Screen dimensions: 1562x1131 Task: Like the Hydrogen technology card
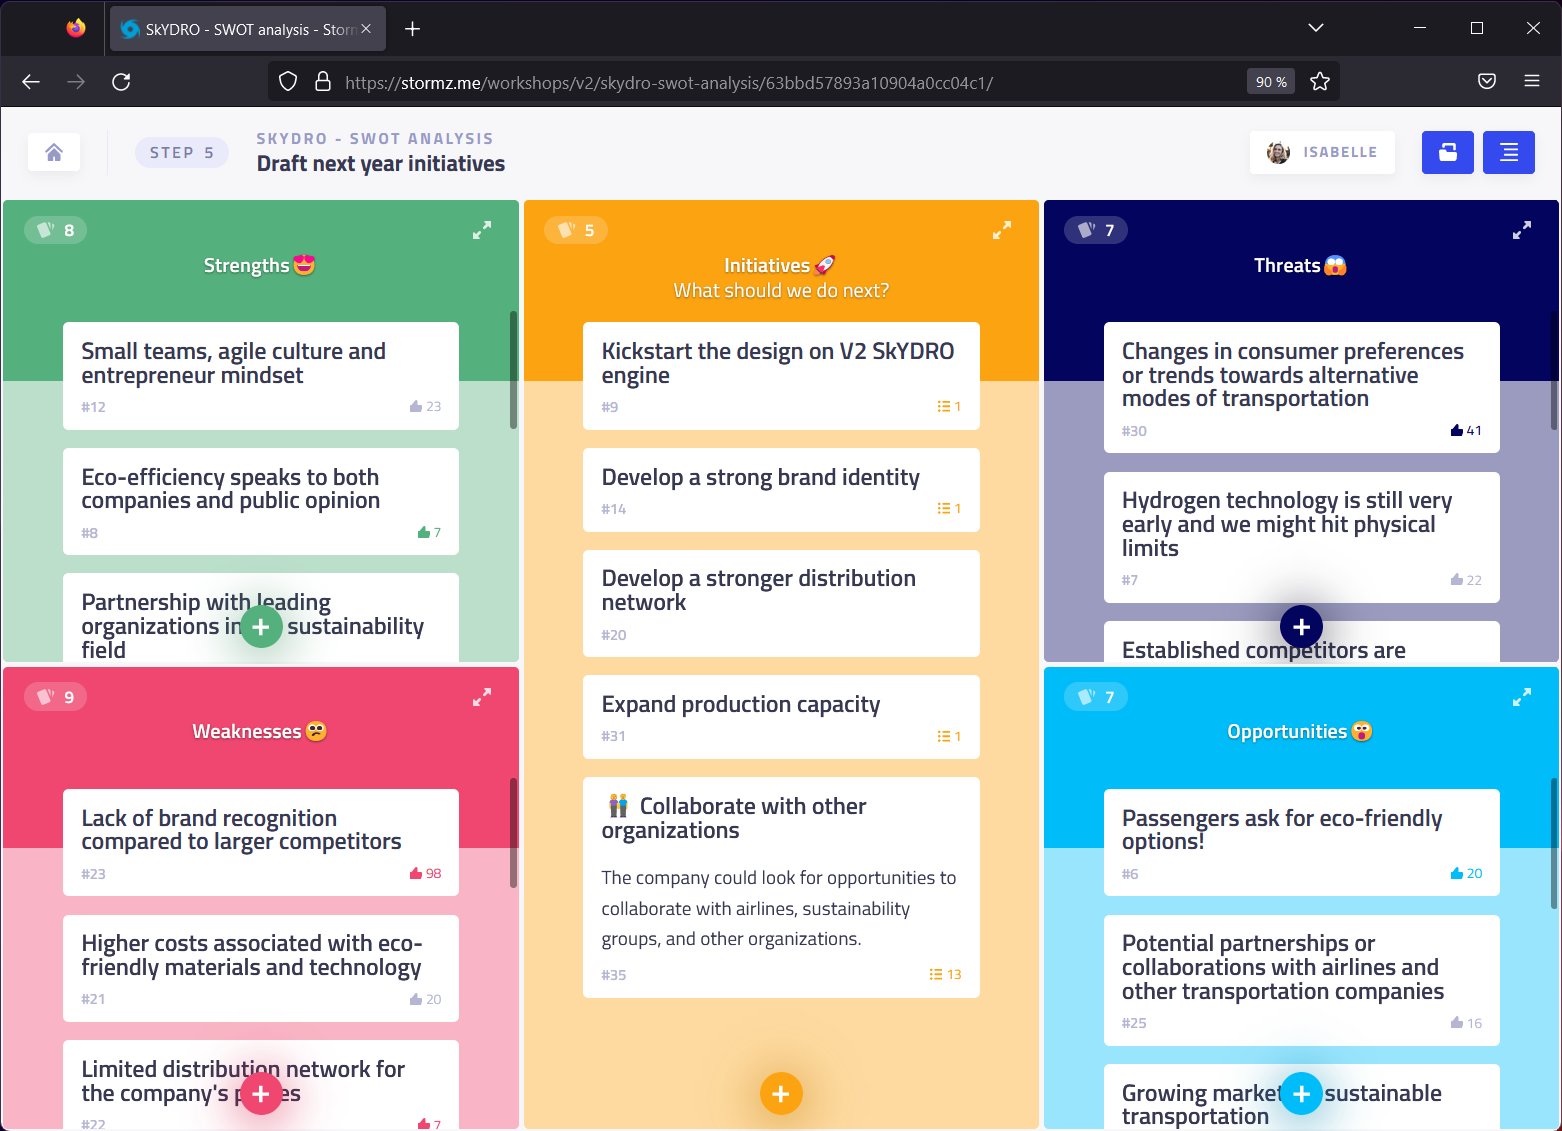pyautogui.click(x=1466, y=580)
